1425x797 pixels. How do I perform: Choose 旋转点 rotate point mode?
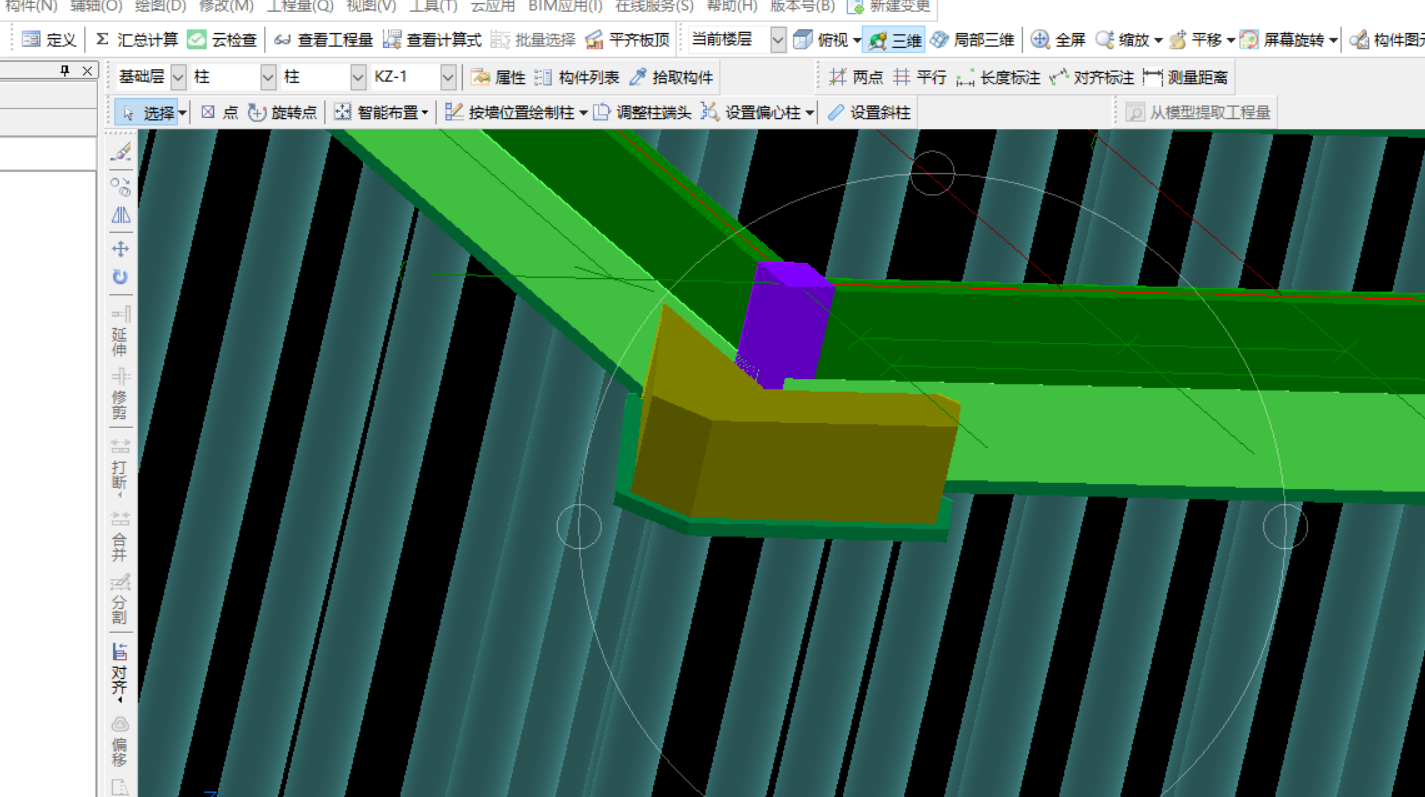(x=282, y=113)
